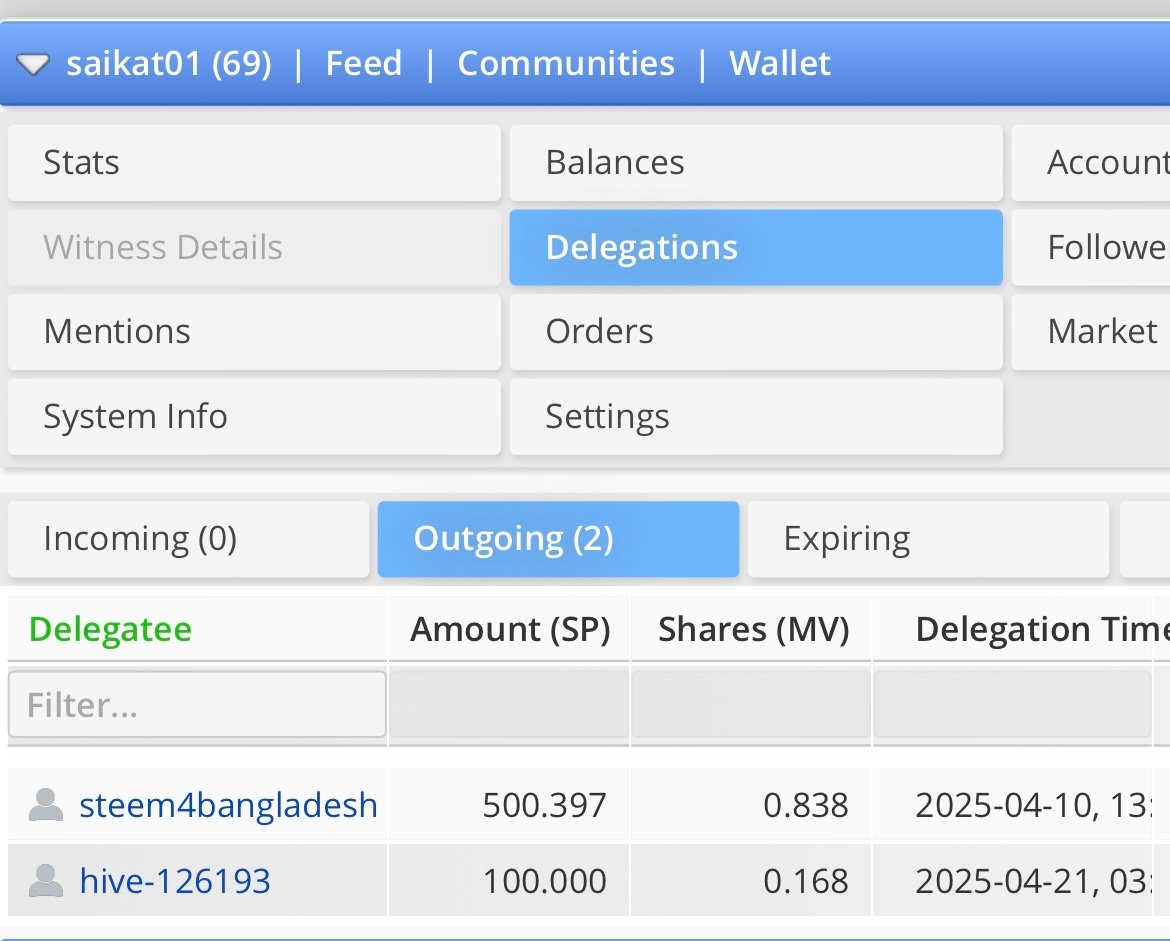Open the Followers tab

[1091, 247]
